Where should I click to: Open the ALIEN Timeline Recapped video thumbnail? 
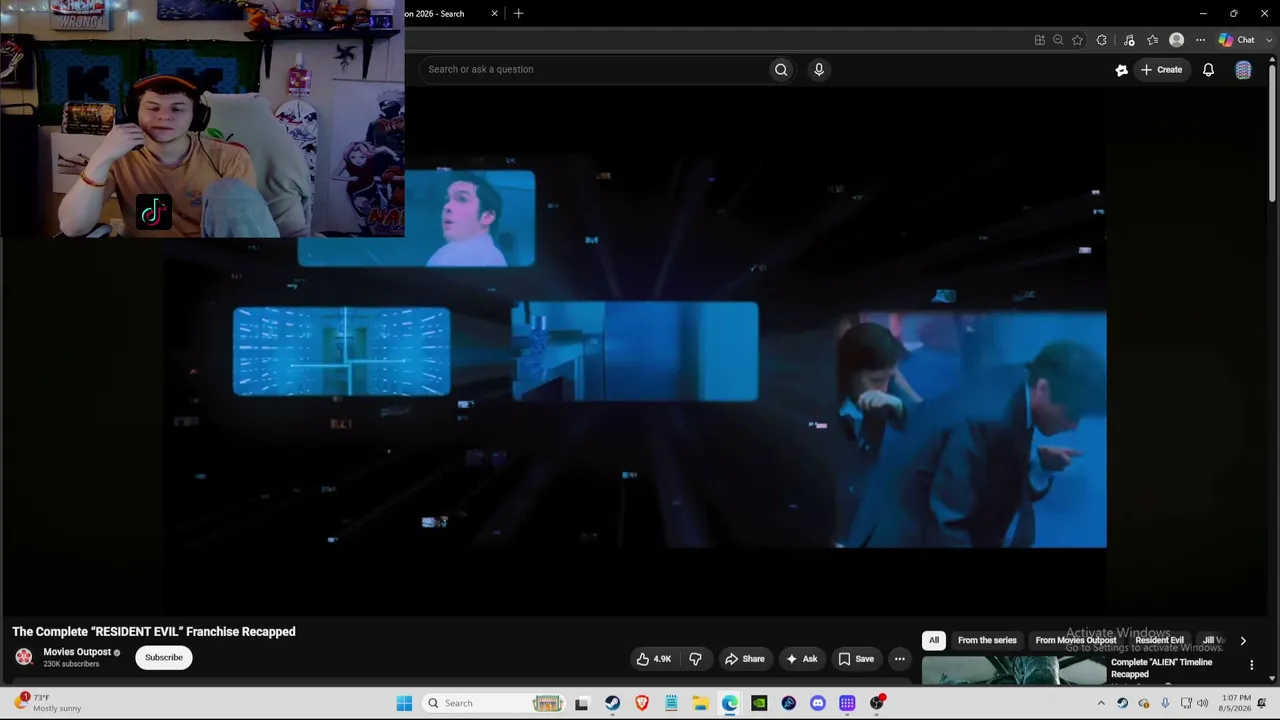1013,671
